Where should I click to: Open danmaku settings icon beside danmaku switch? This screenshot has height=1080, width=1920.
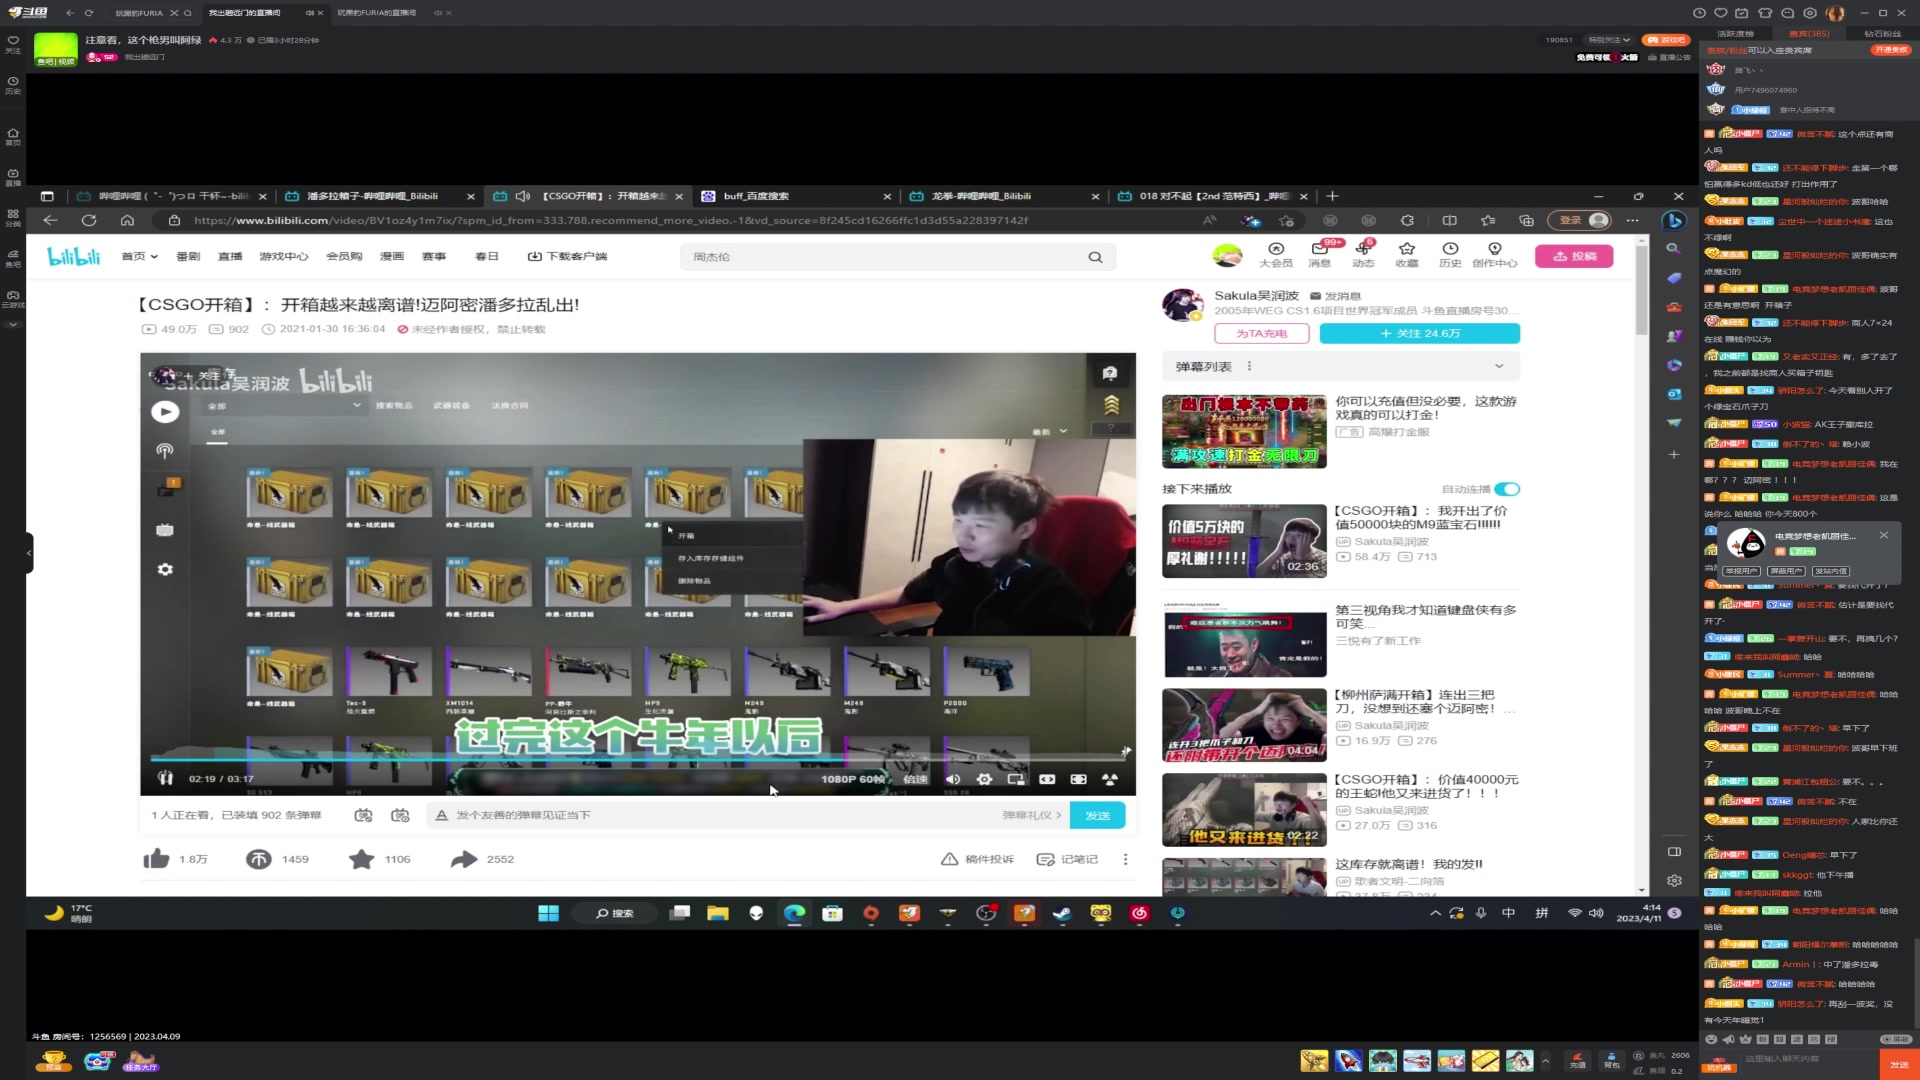click(x=400, y=815)
